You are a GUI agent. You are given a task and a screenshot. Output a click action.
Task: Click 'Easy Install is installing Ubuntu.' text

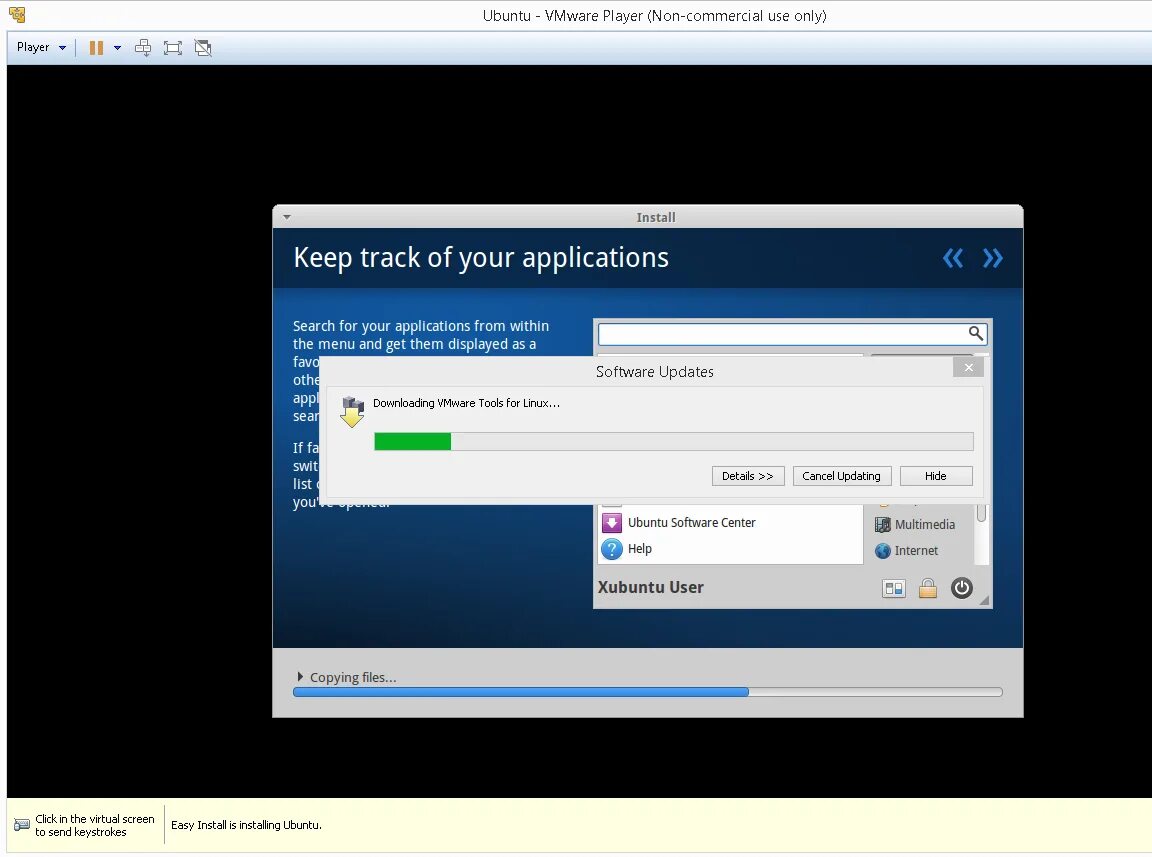pyautogui.click(x=246, y=825)
